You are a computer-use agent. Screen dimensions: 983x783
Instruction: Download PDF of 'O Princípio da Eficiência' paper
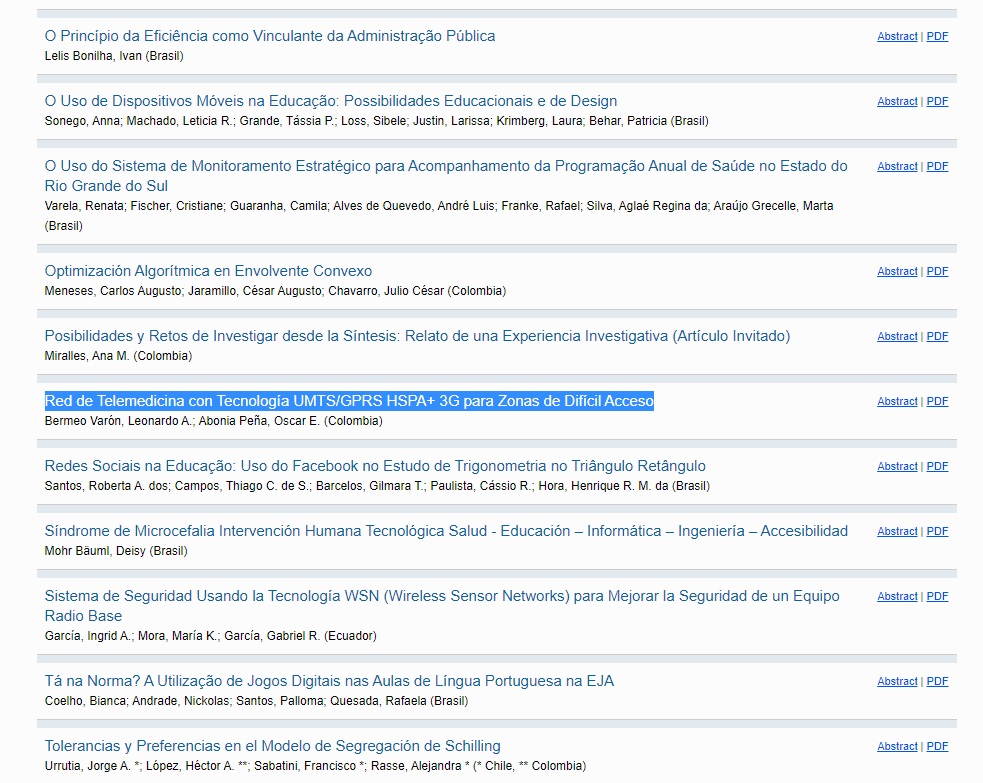(x=937, y=37)
